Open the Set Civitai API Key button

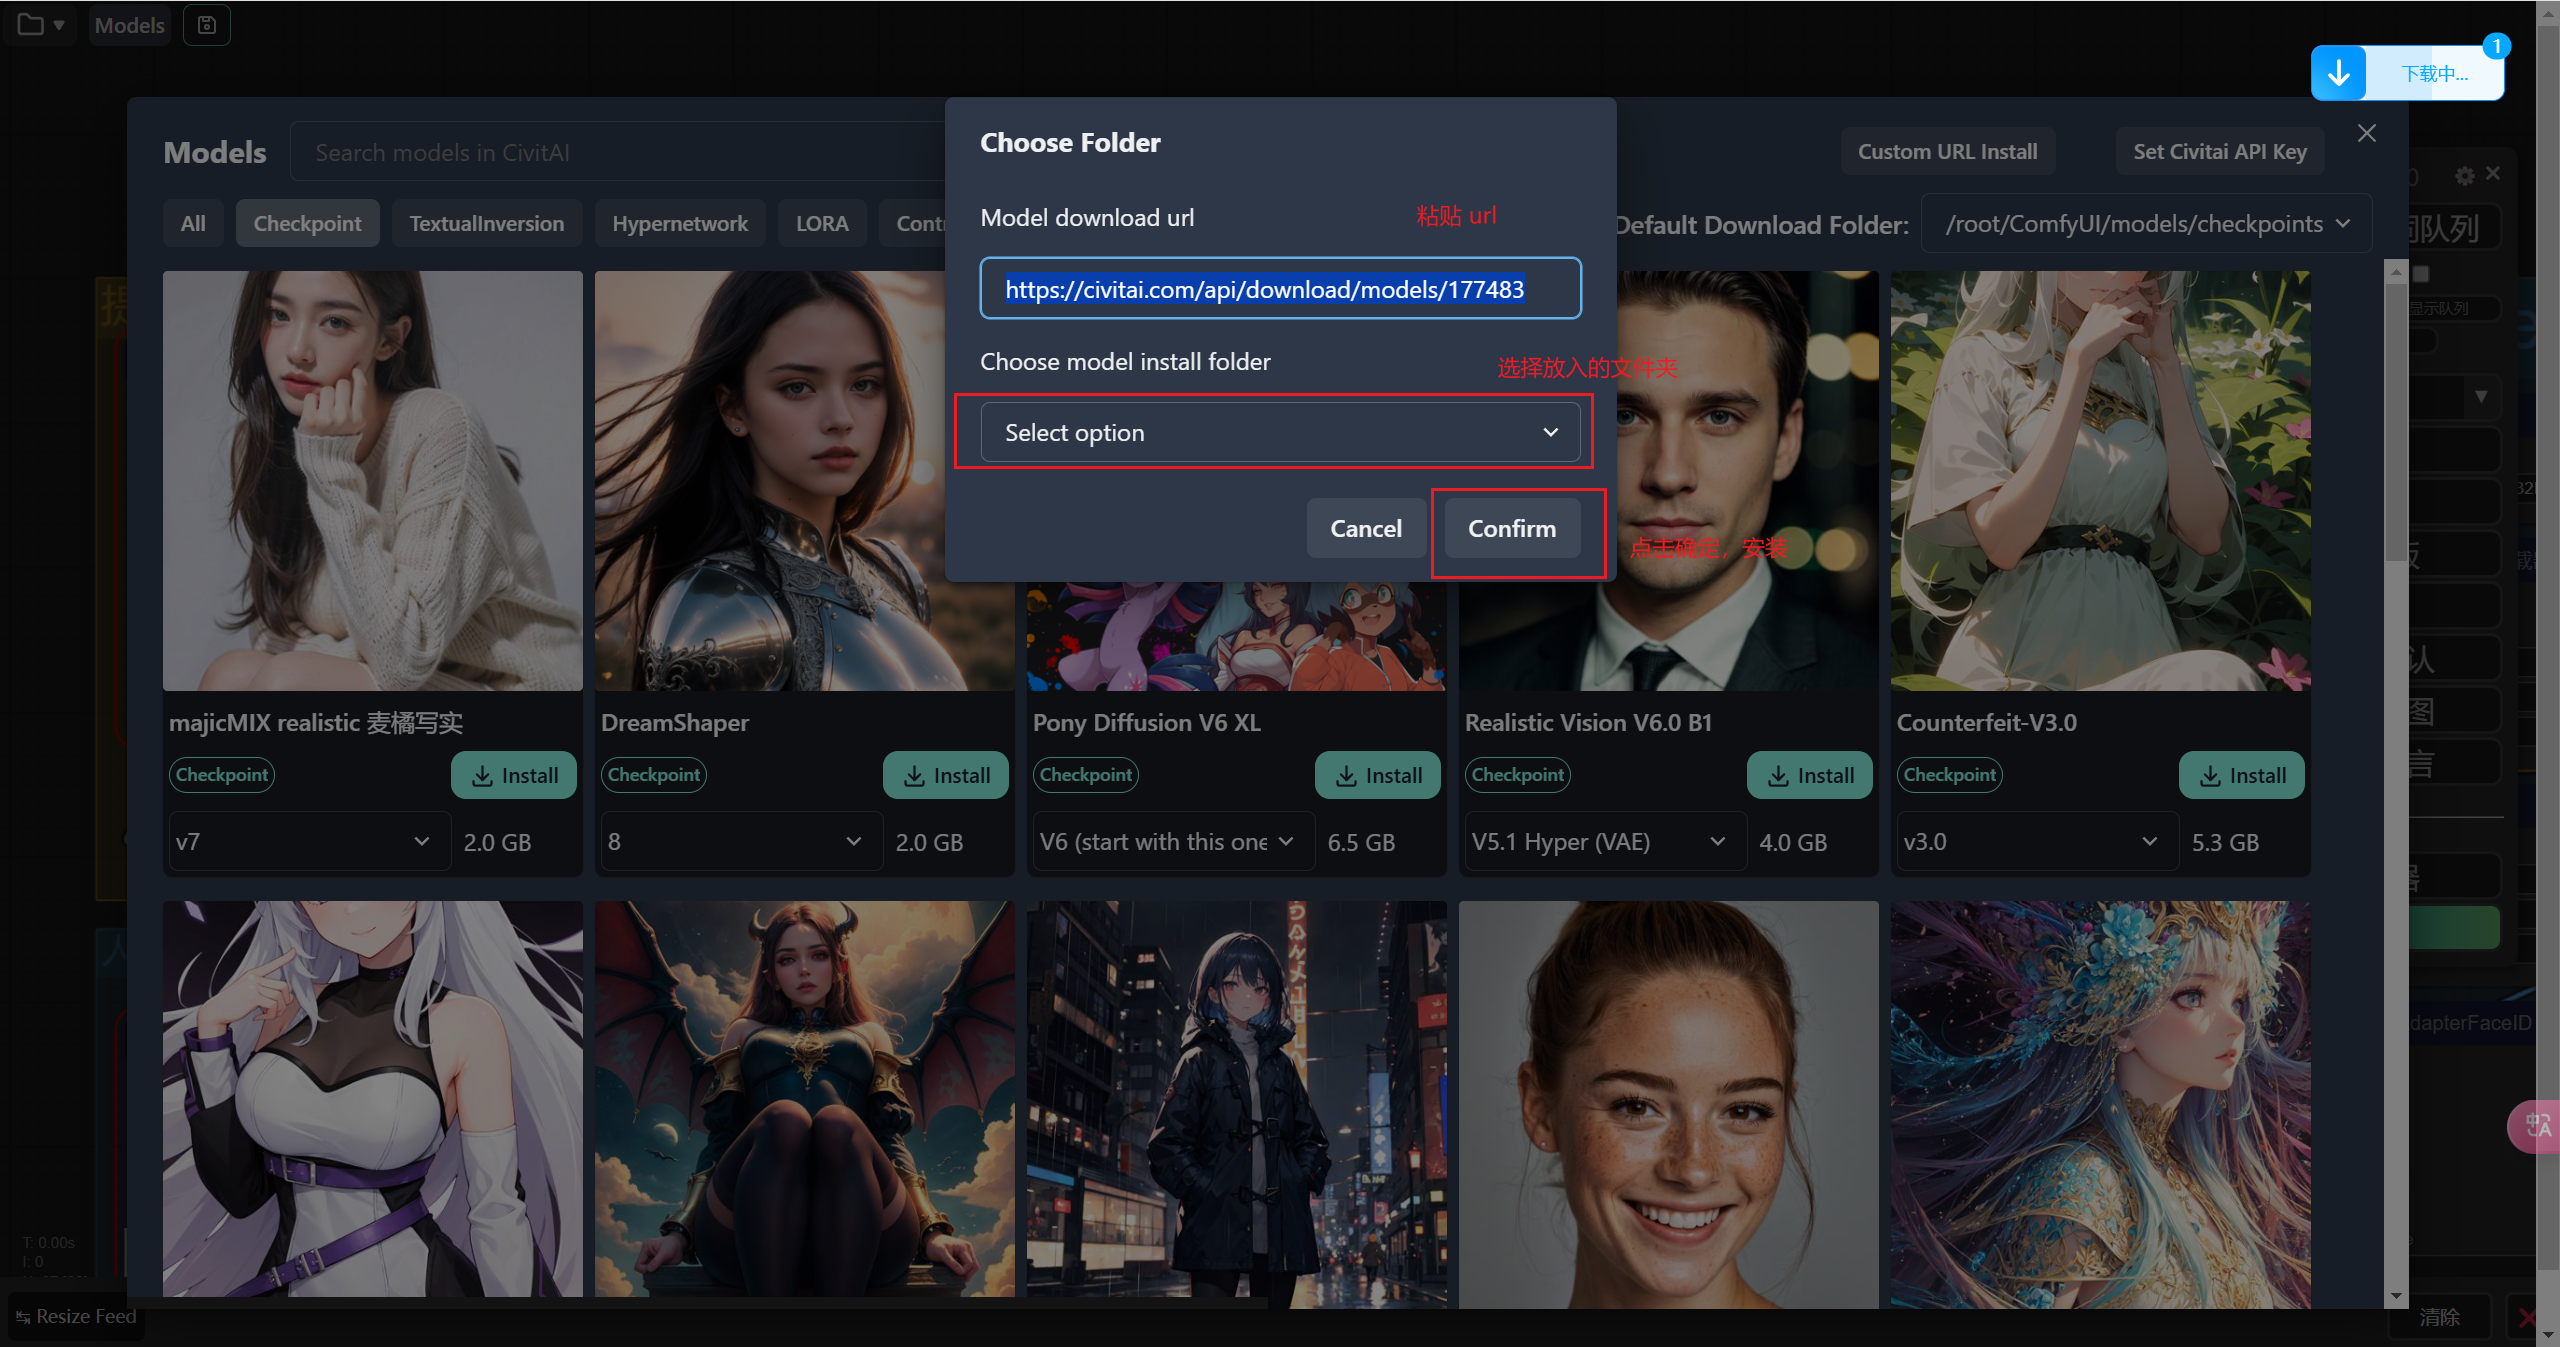pyautogui.click(x=2219, y=152)
